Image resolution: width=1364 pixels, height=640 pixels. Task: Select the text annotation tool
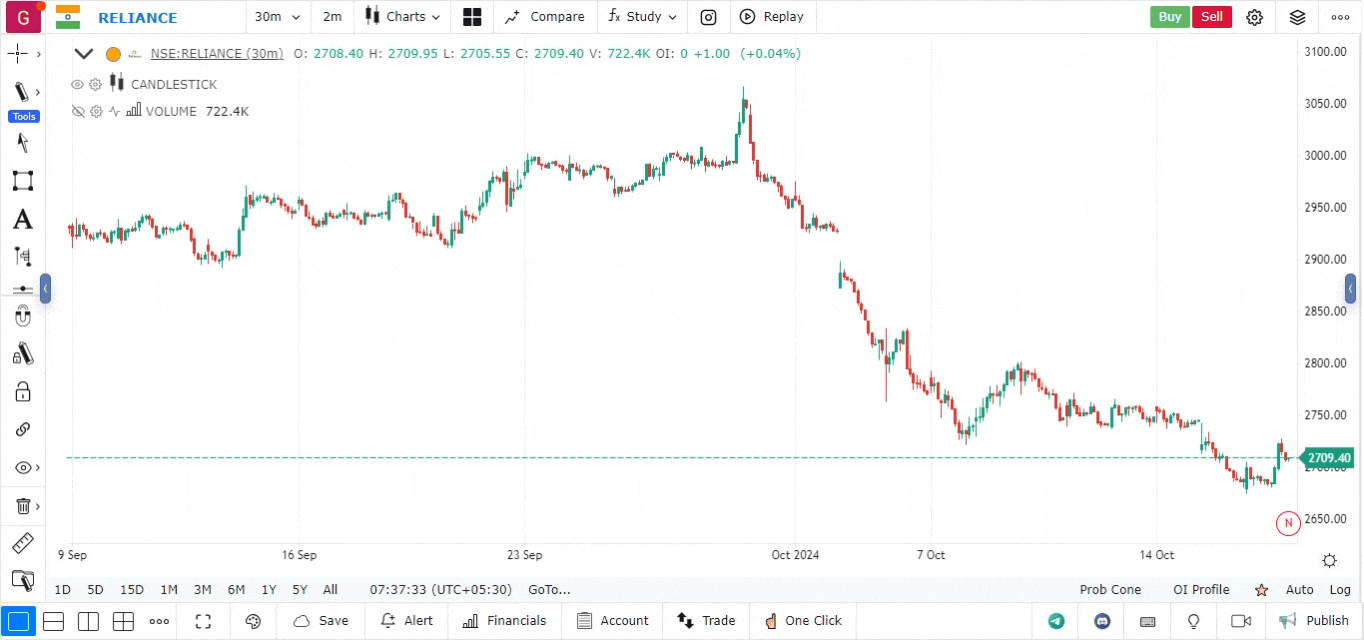[22, 219]
